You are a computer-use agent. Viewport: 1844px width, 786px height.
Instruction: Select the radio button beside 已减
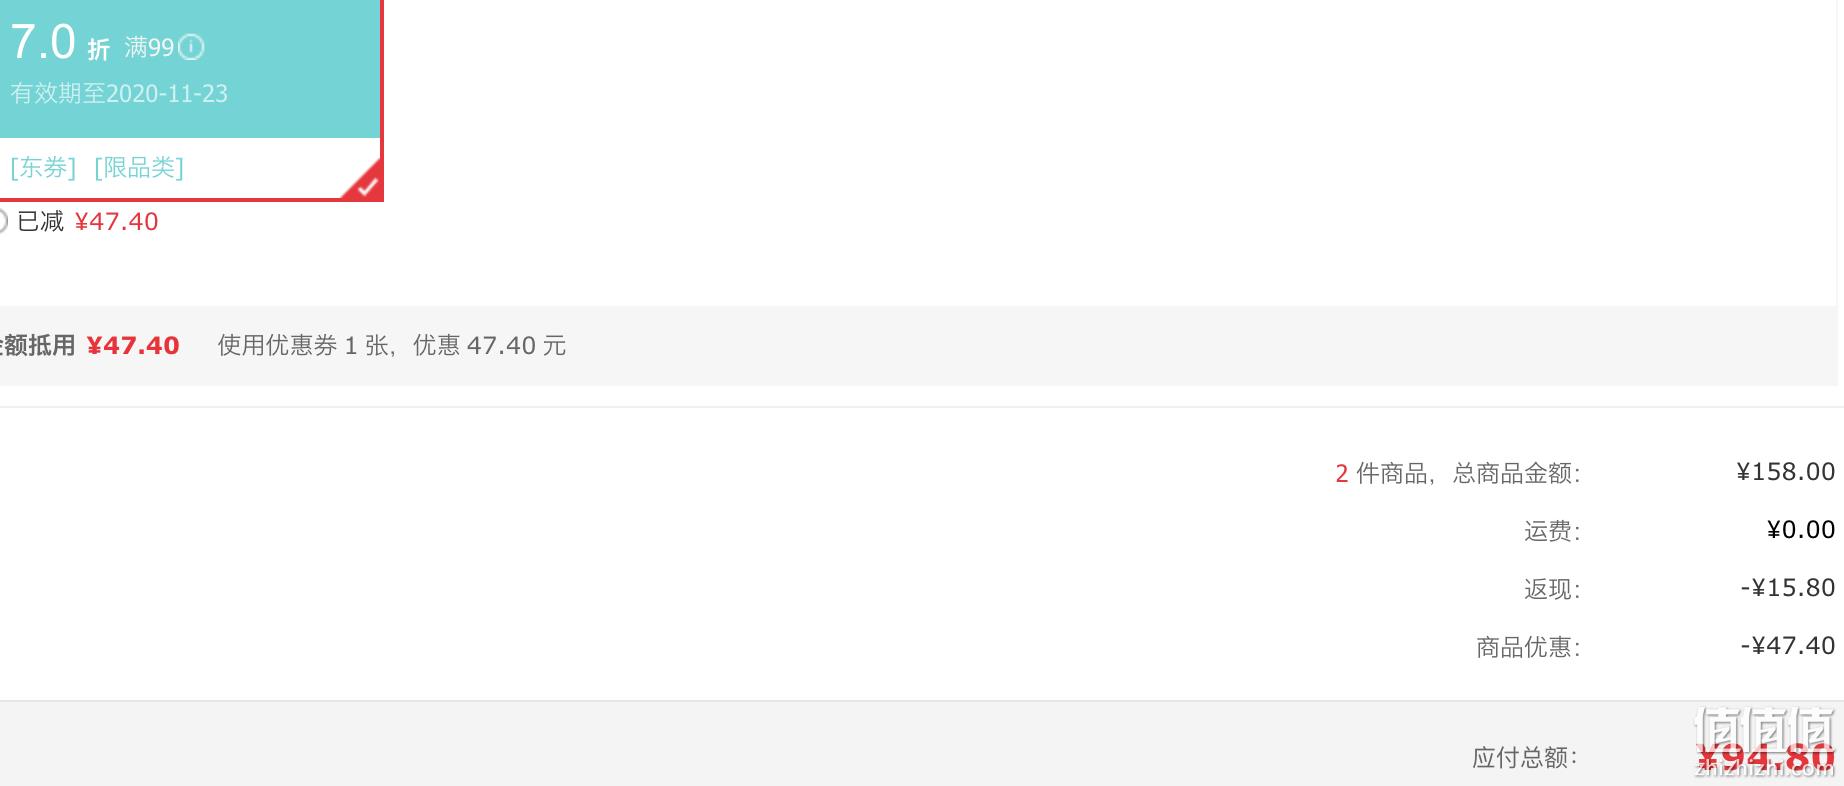pos(2,221)
